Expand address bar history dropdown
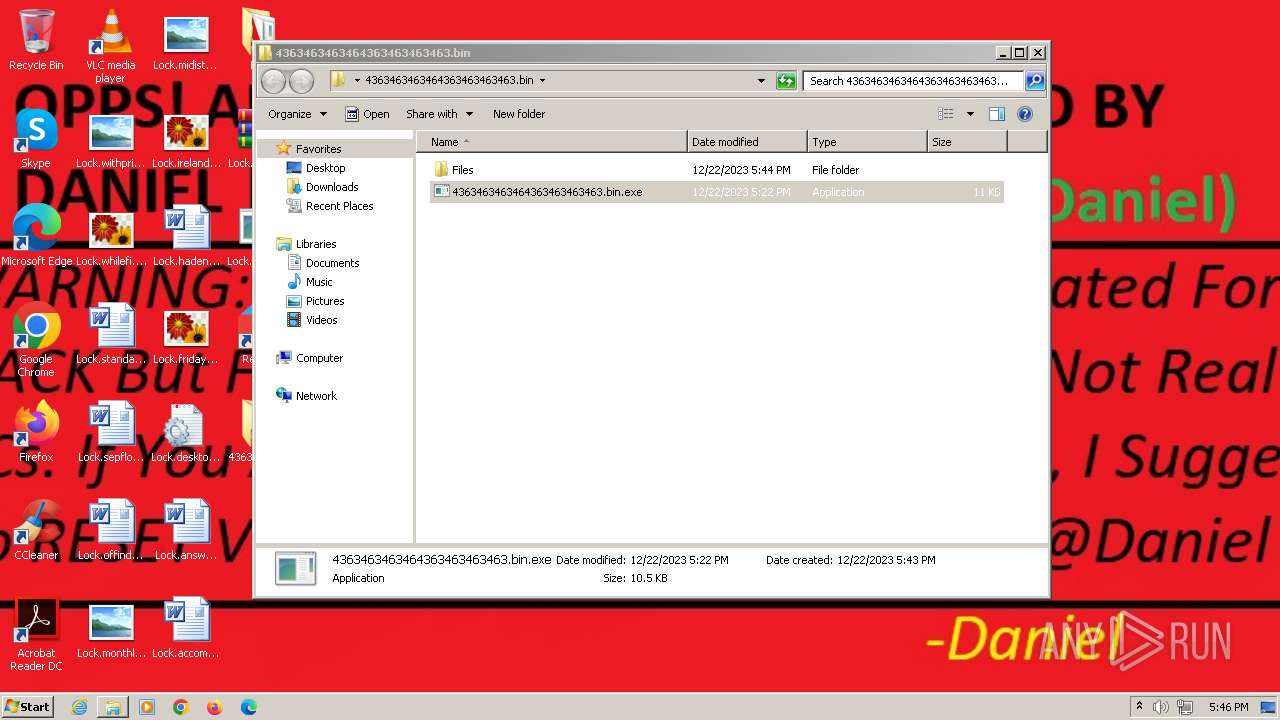The height and width of the screenshot is (720, 1280). click(761, 81)
